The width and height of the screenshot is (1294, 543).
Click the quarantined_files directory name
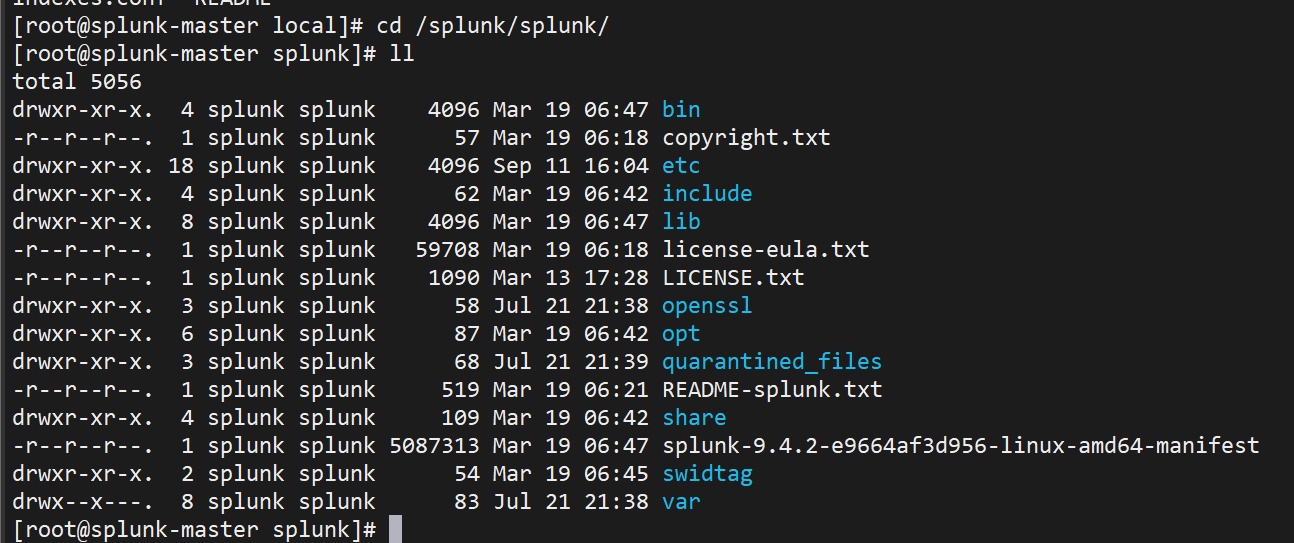(771, 362)
